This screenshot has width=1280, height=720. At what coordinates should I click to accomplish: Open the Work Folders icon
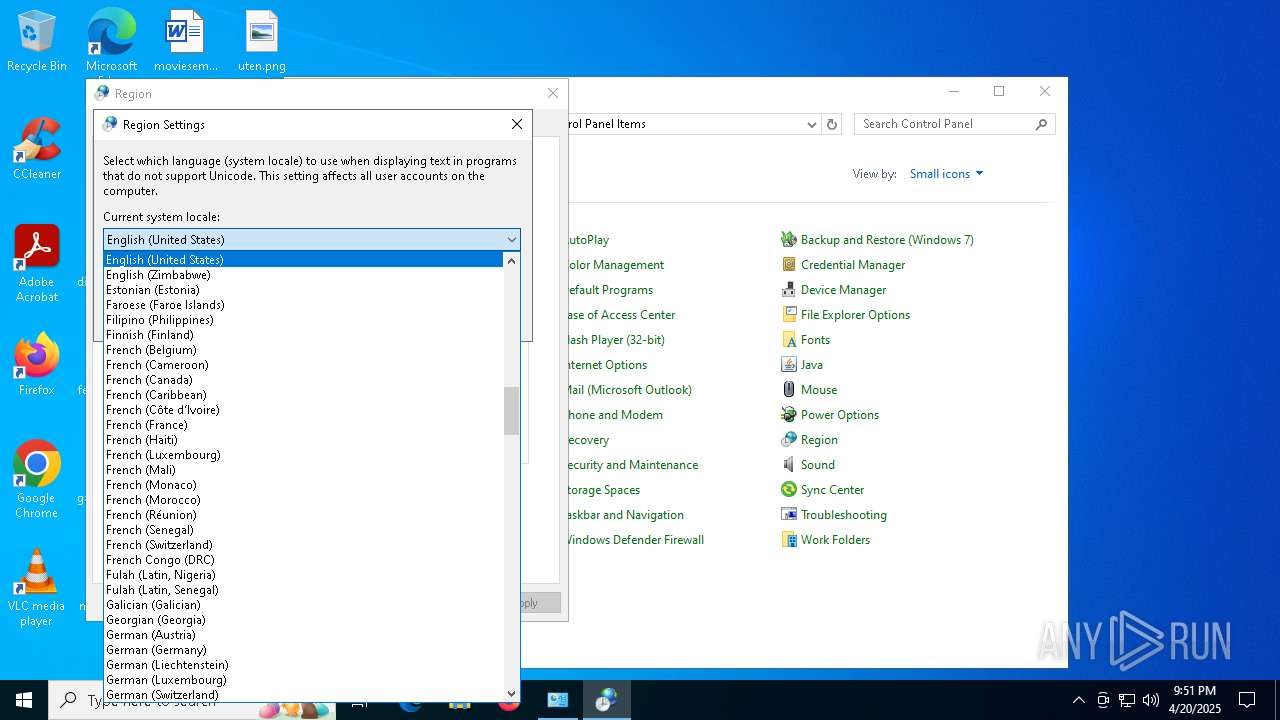coord(789,540)
